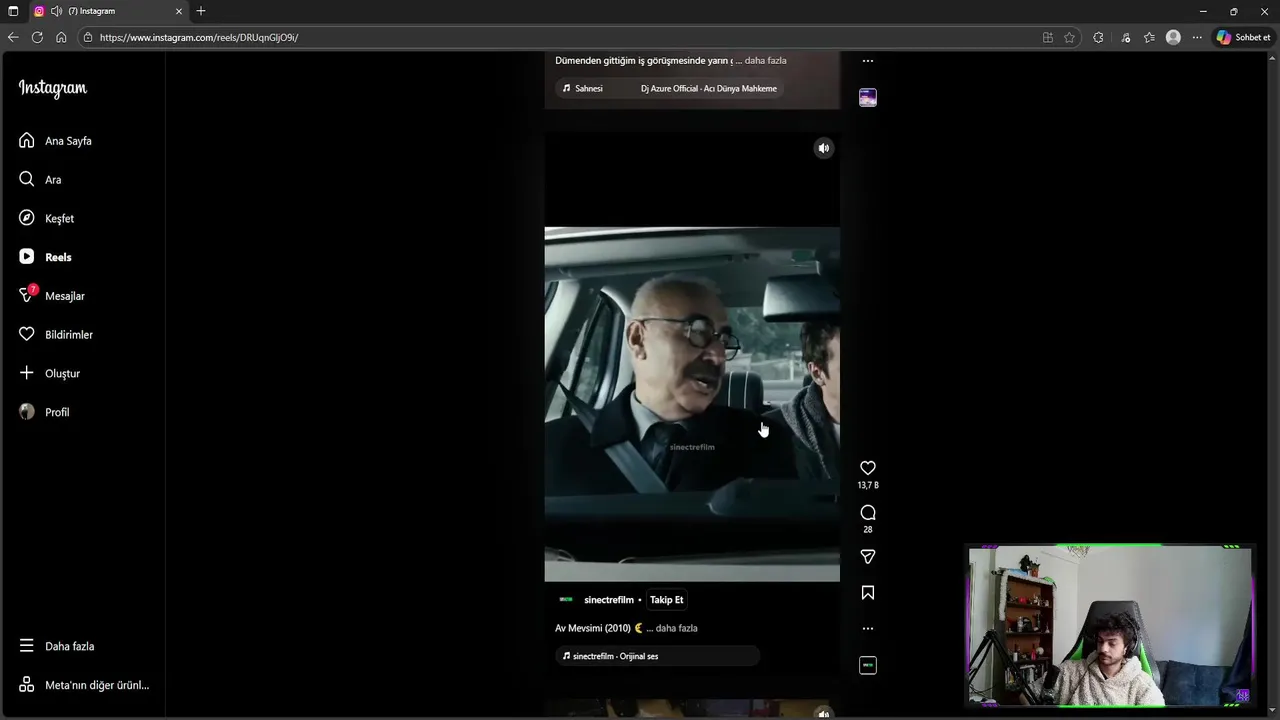Add page to favorites star icon
Viewport: 1280px width, 720px height.
(x=1069, y=37)
